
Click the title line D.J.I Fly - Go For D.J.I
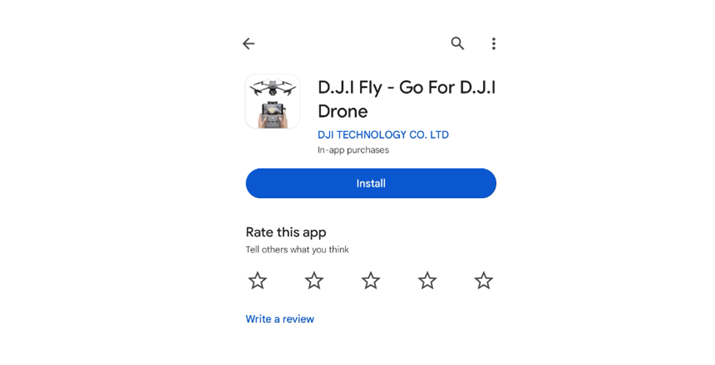pos(406,88)
